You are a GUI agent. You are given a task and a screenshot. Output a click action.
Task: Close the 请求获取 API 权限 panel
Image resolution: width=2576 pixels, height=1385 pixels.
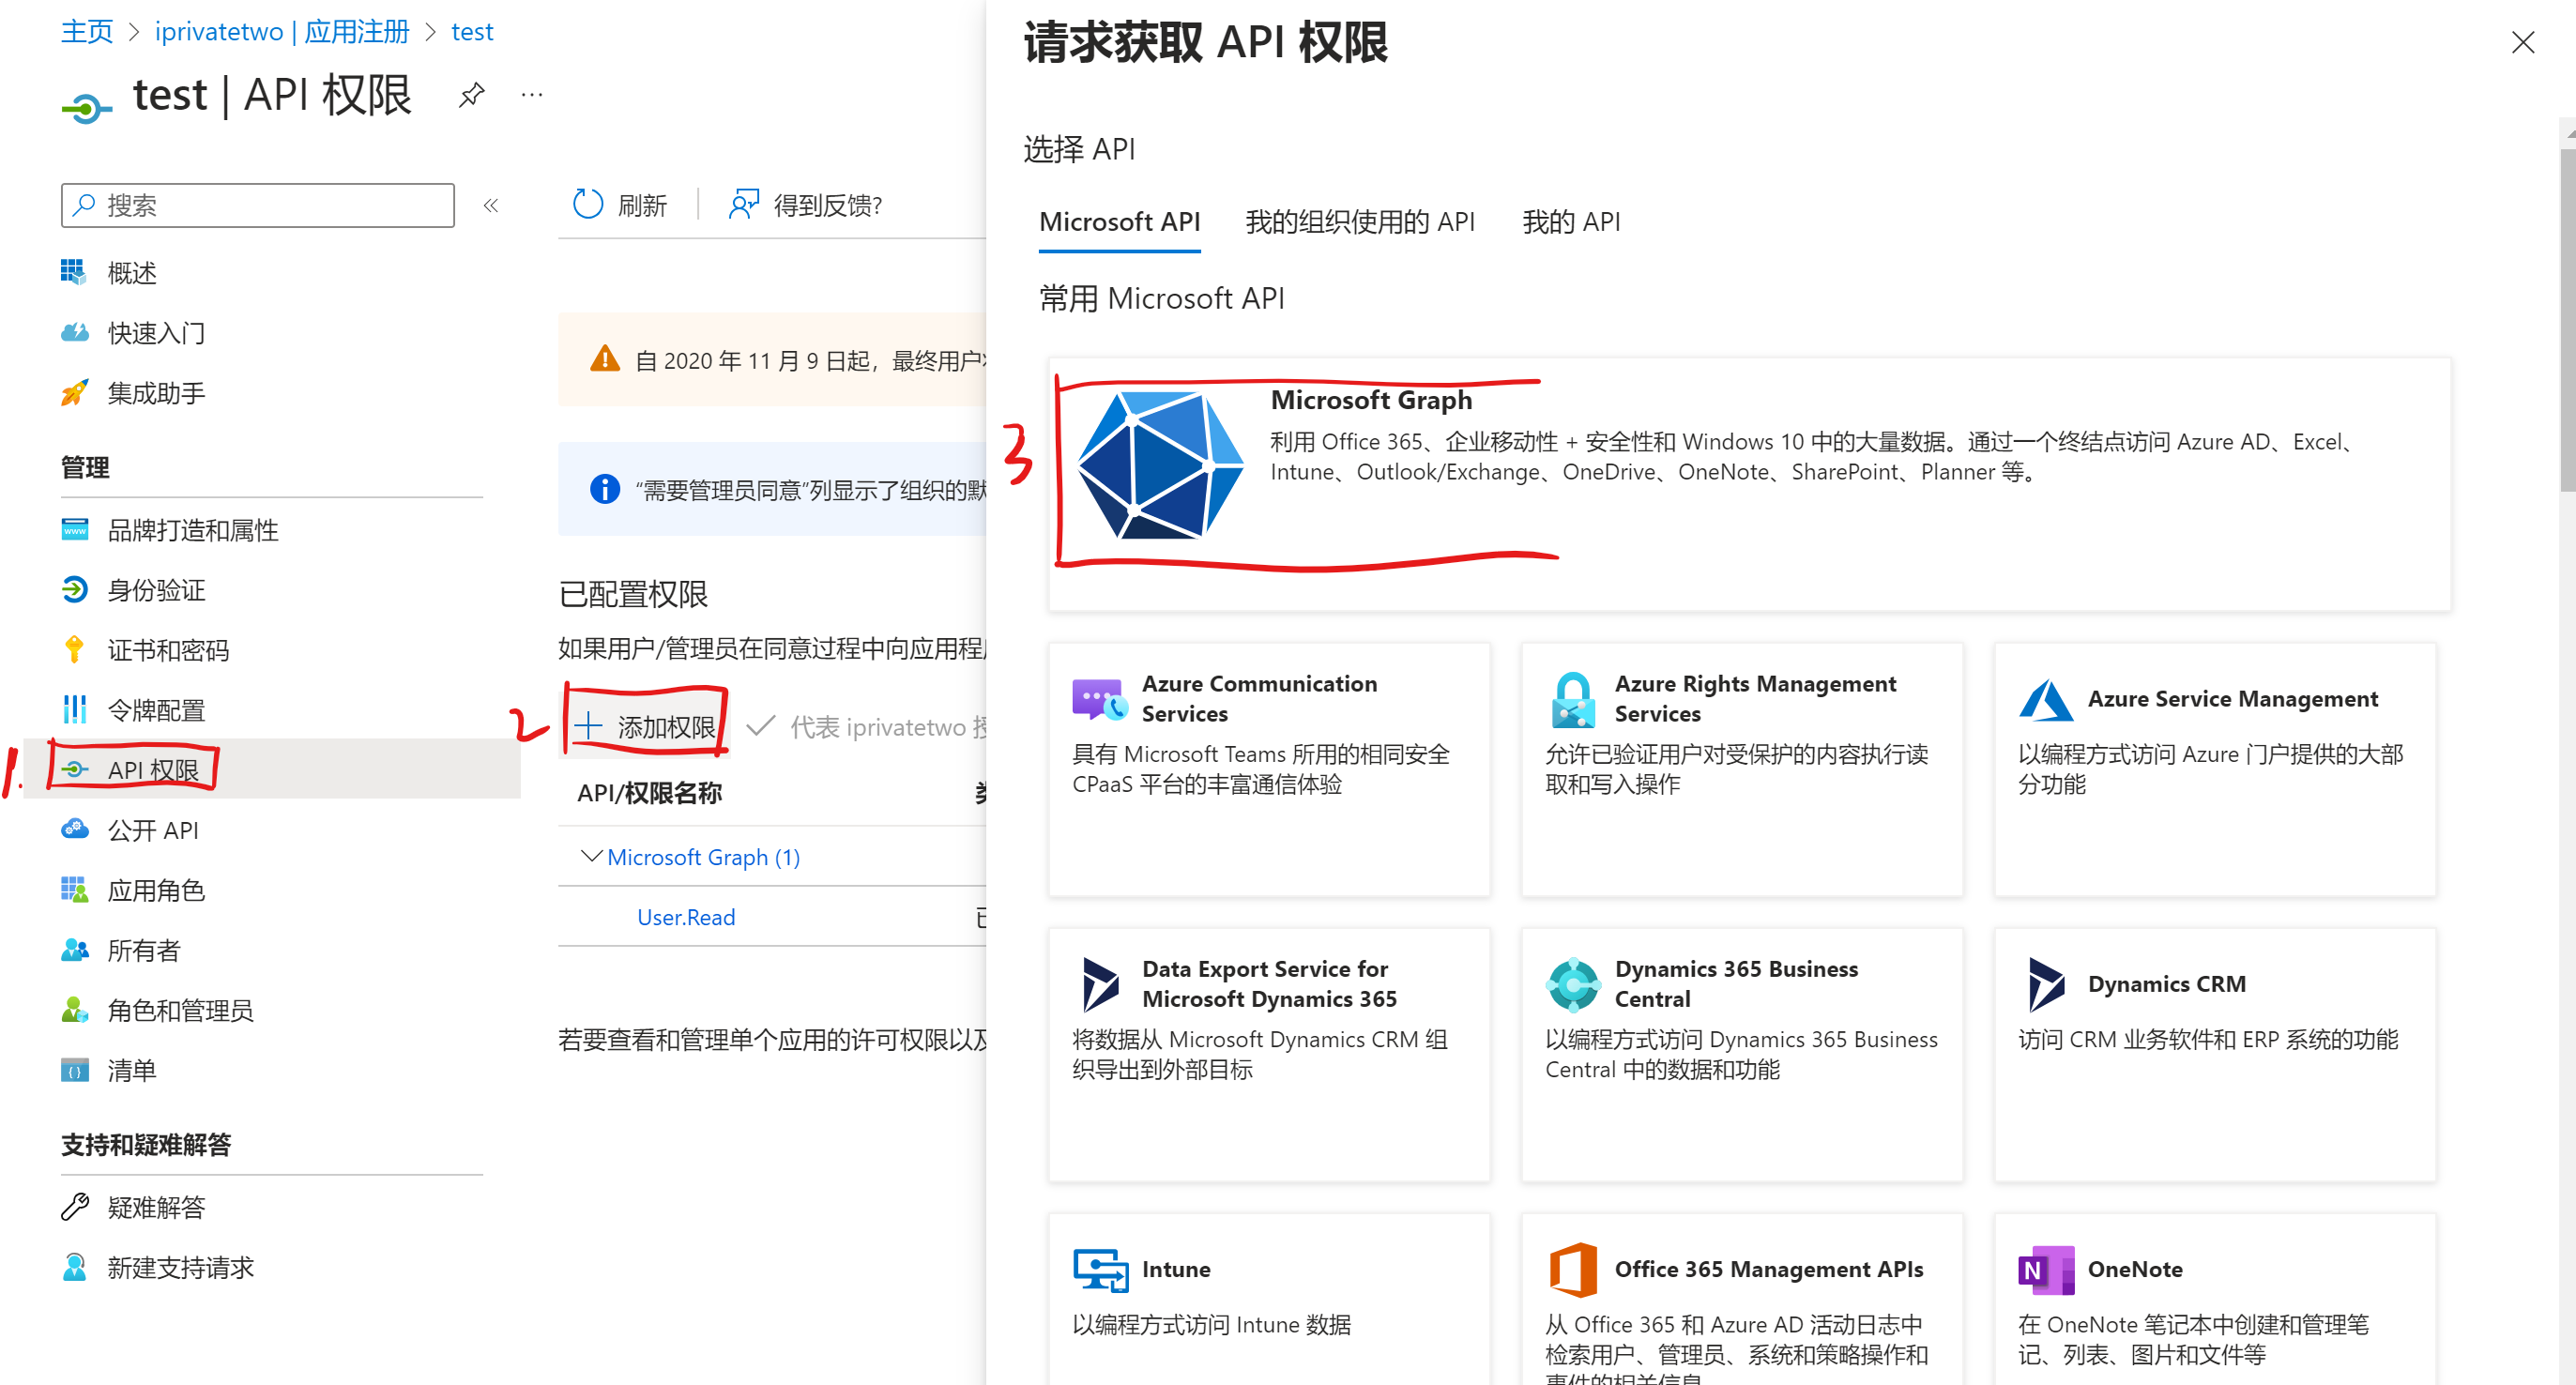2522,42
